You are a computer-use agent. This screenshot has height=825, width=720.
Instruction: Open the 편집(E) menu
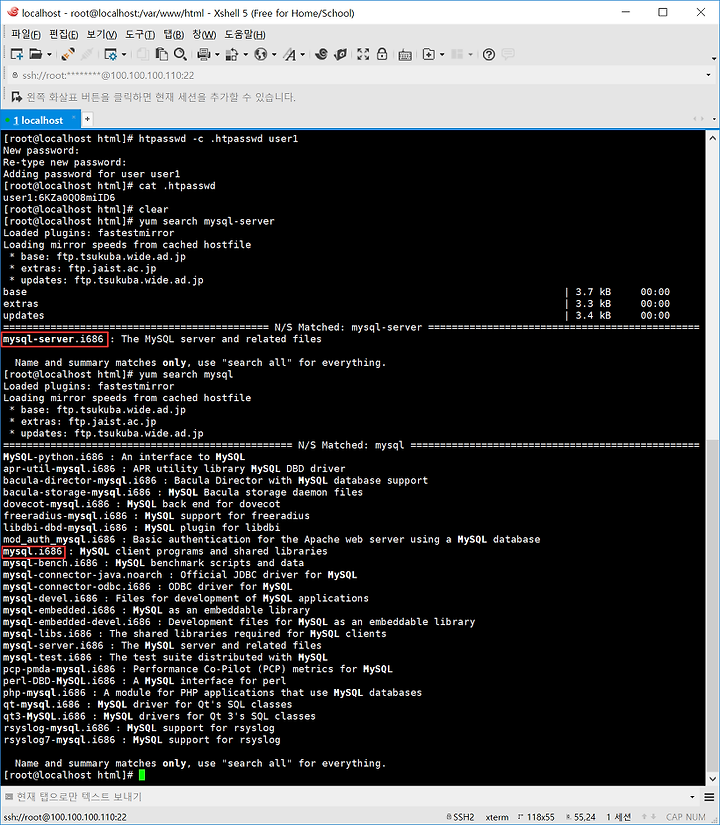tap(64, 35)
